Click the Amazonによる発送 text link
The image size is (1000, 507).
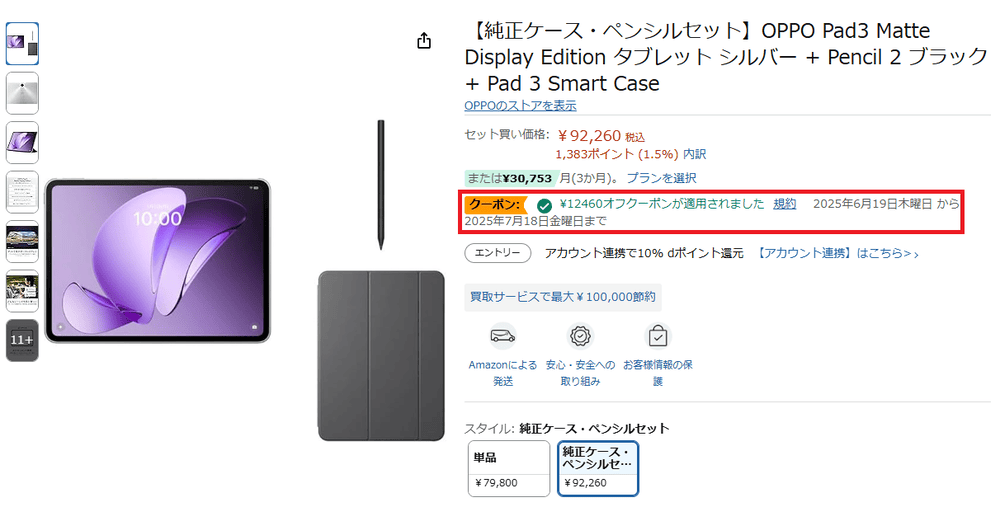click(503, 373)
